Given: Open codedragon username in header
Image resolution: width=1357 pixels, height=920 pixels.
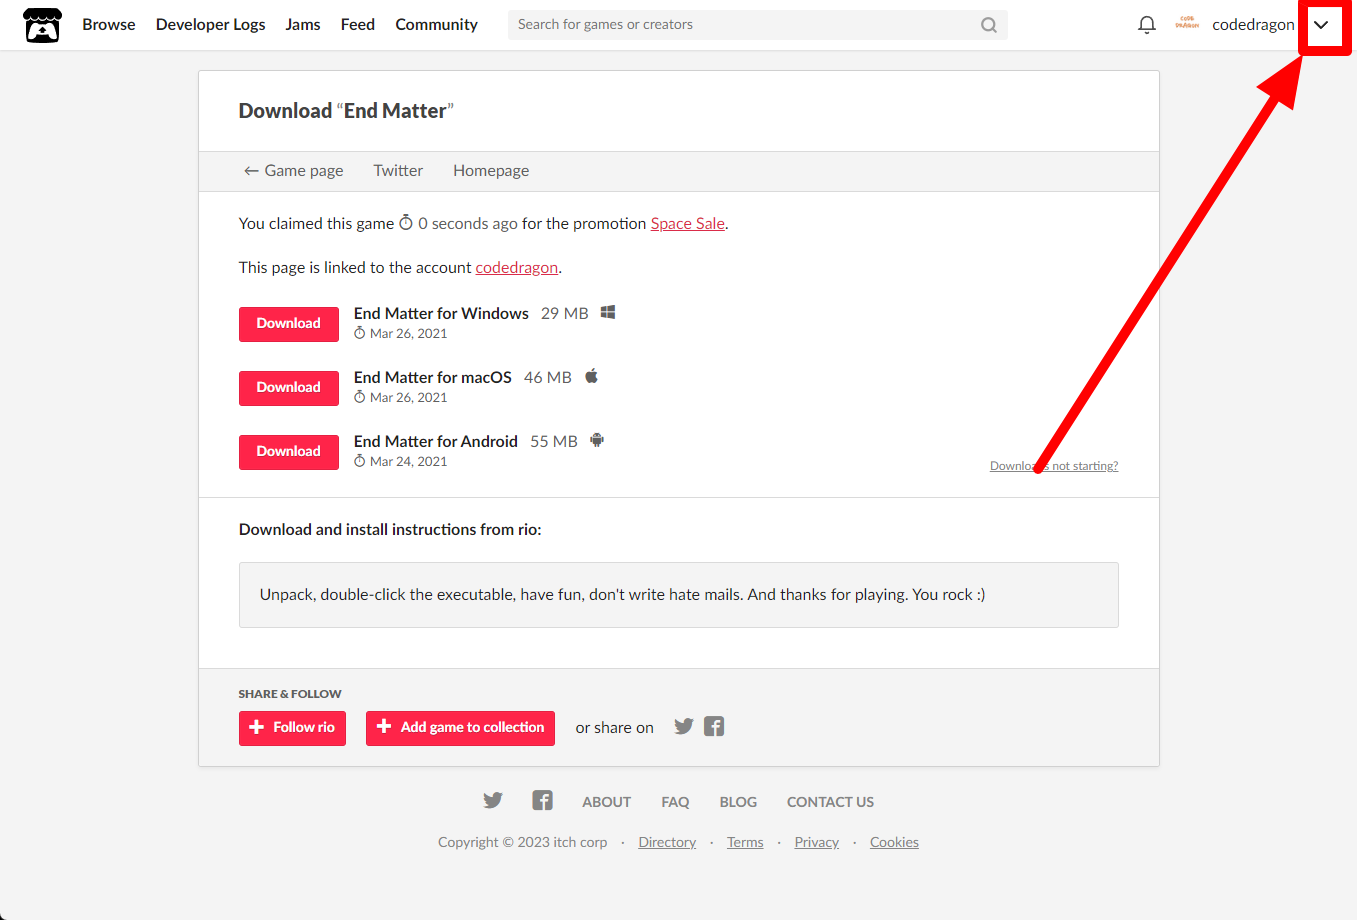Looking at the screenshot, I should (1253, 25).
